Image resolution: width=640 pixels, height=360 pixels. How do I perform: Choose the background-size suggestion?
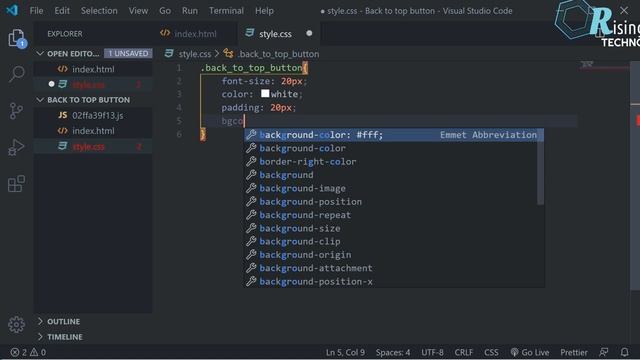click(x=391, y=228)
